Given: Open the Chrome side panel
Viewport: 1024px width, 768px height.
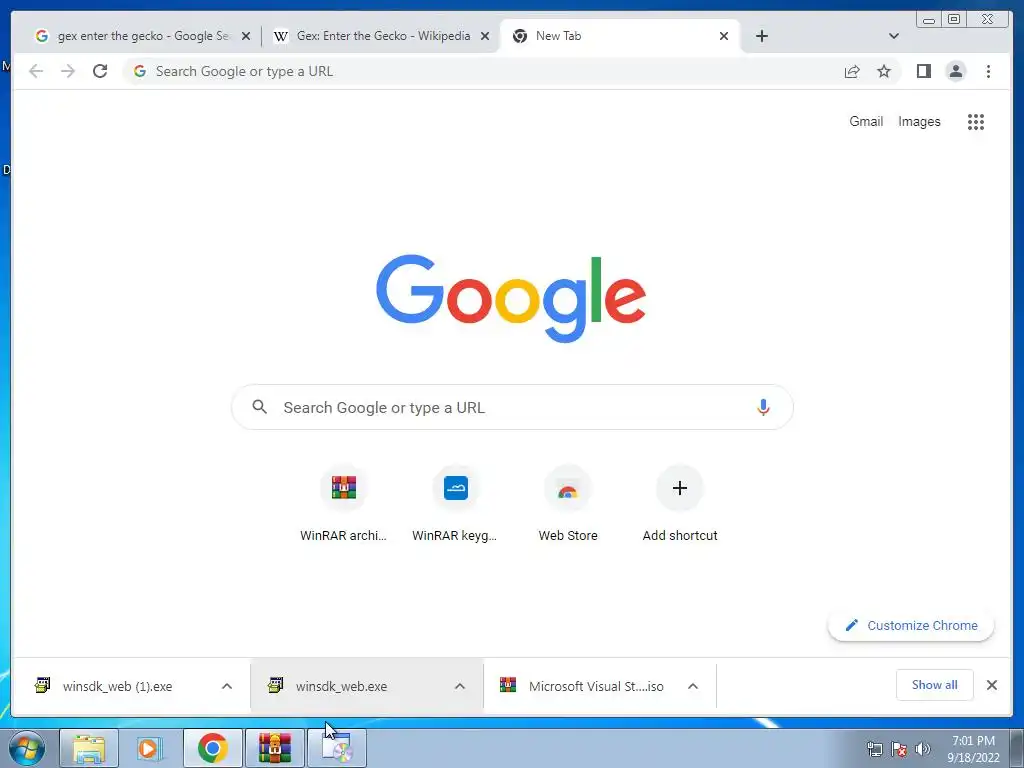Looking at the screenshot, I should [x=923, y=71].
